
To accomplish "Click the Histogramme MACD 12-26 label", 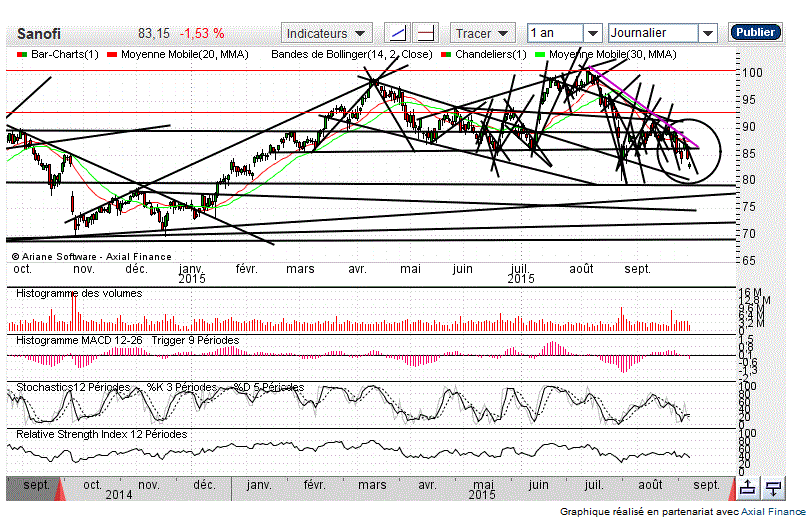I will tap(79, 341).
